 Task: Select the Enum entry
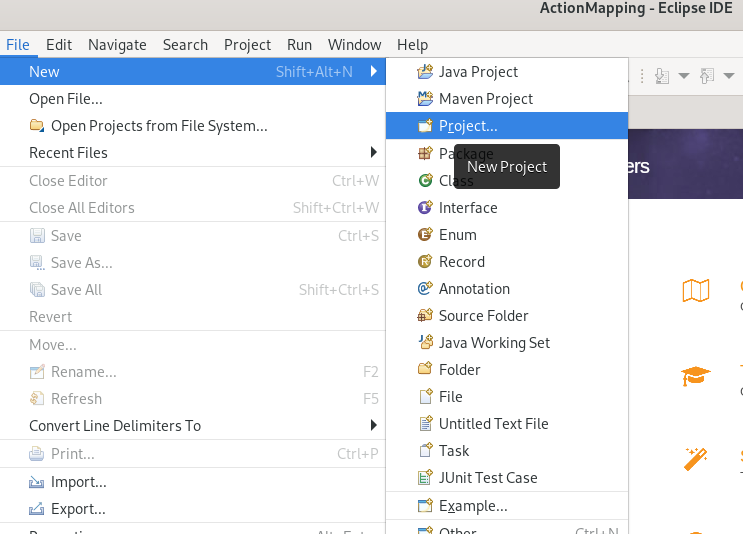pos(507,234)
